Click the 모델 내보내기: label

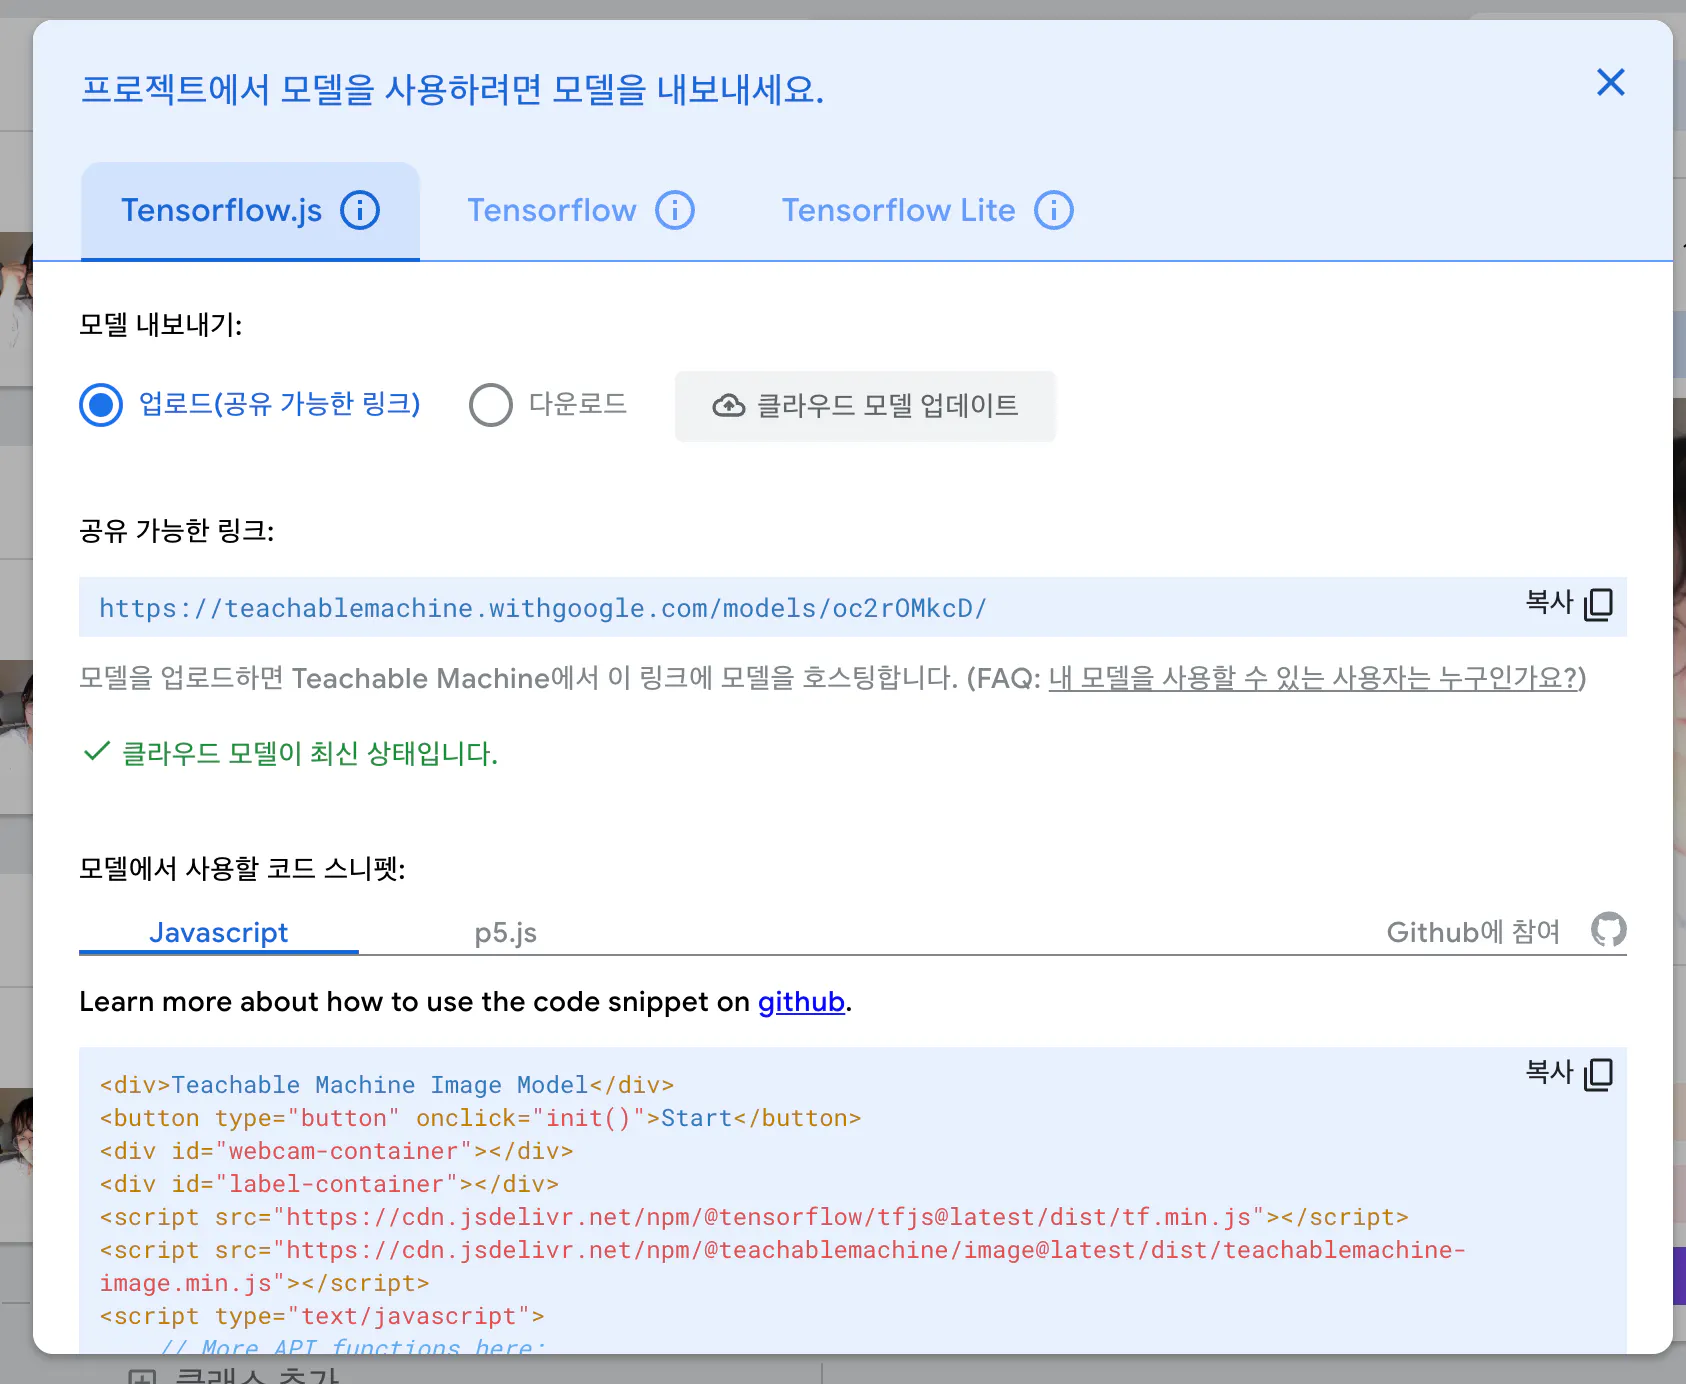tap(161, 325)
